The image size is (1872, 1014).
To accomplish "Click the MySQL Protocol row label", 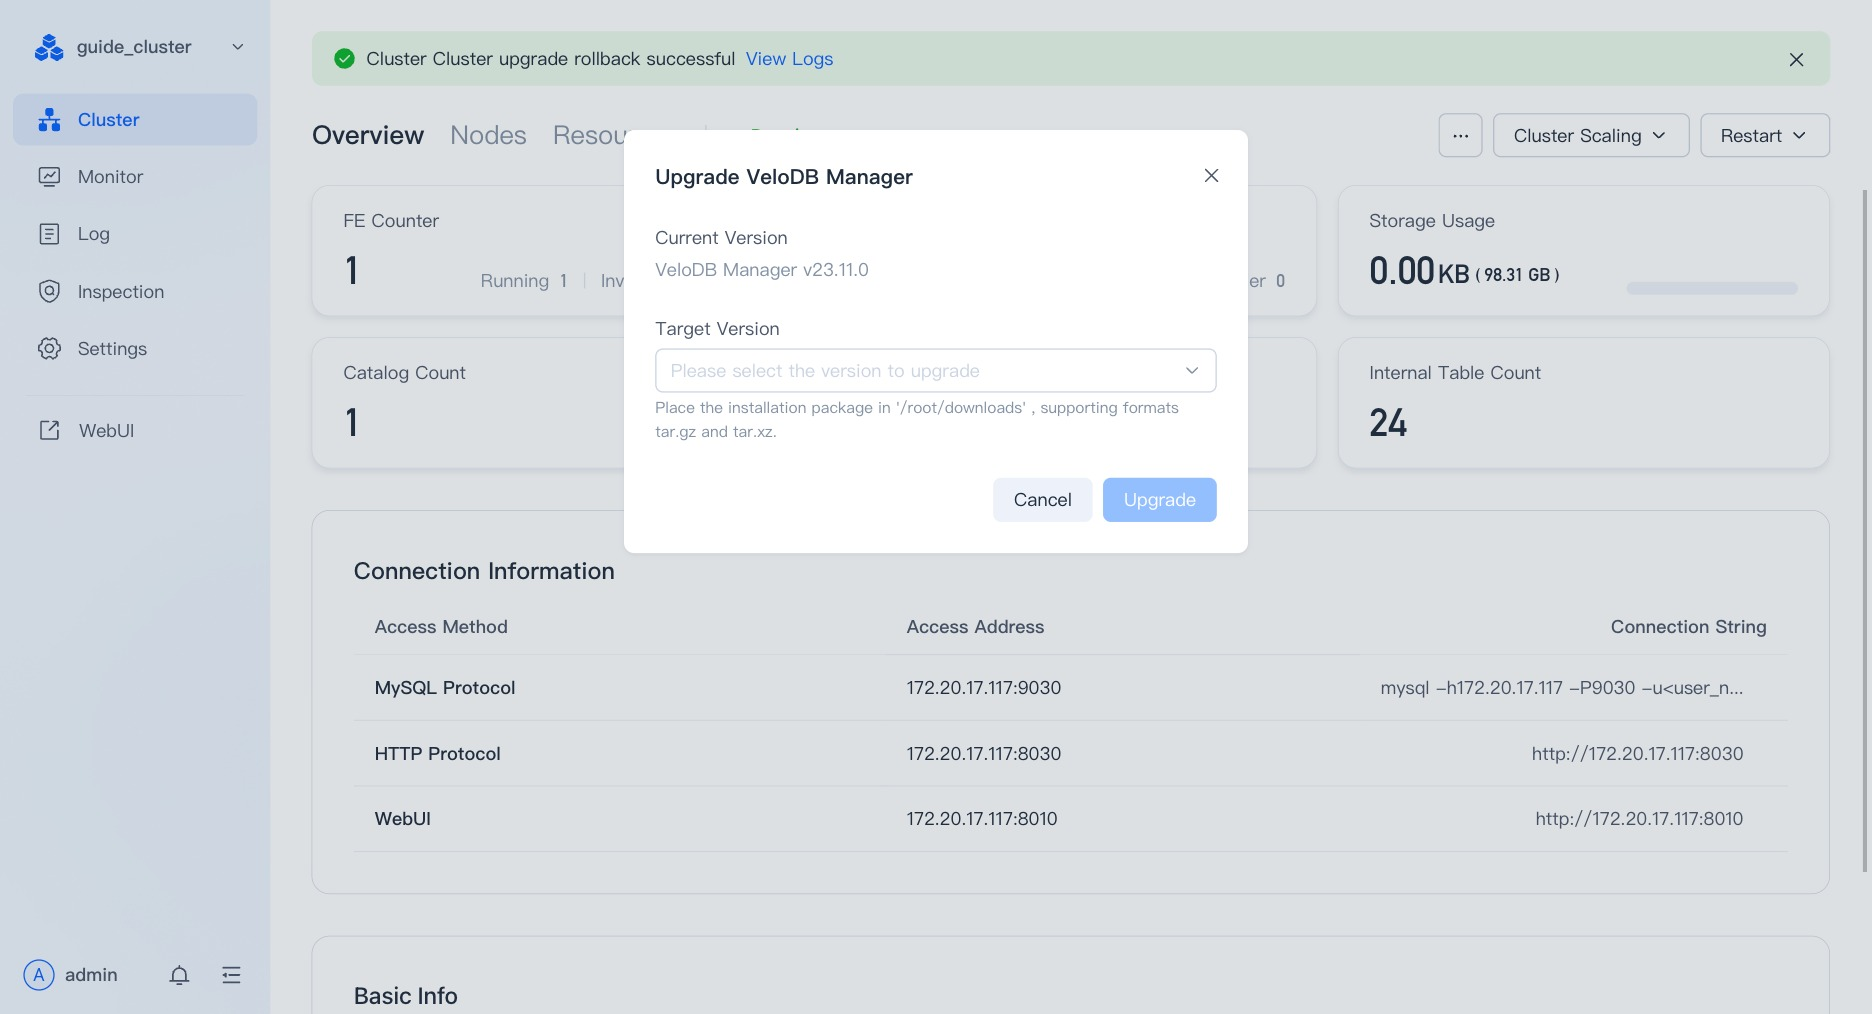I will point(445,688).
